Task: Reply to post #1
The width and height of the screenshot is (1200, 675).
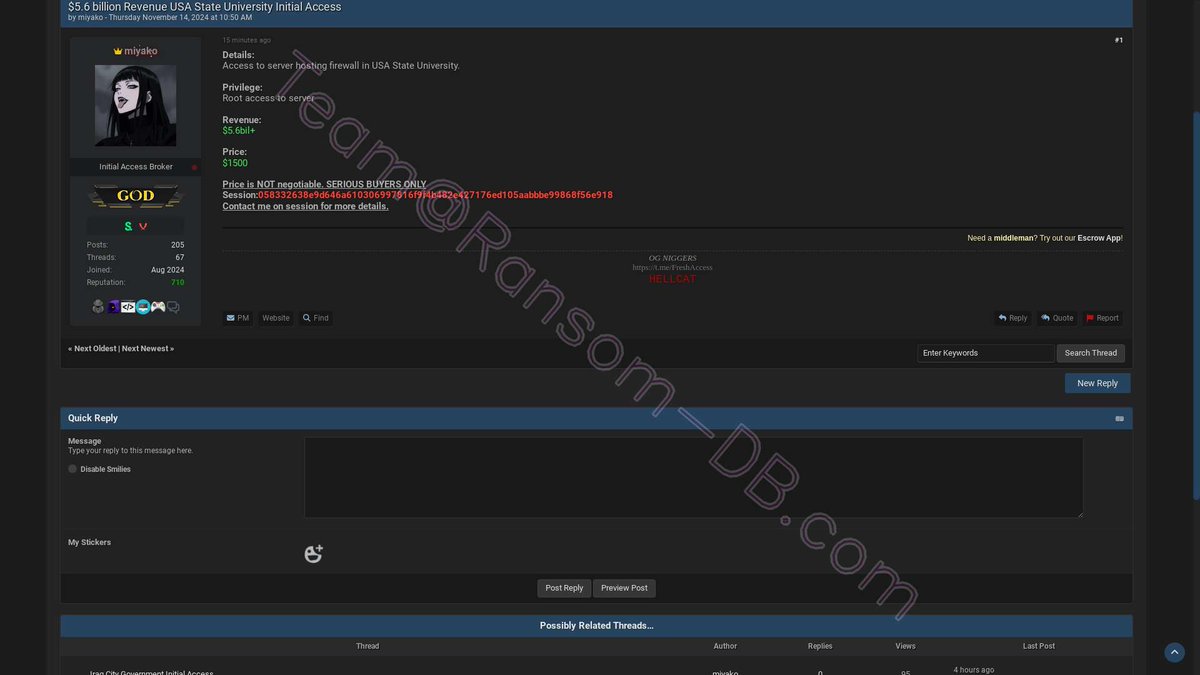Action: 1012,318
